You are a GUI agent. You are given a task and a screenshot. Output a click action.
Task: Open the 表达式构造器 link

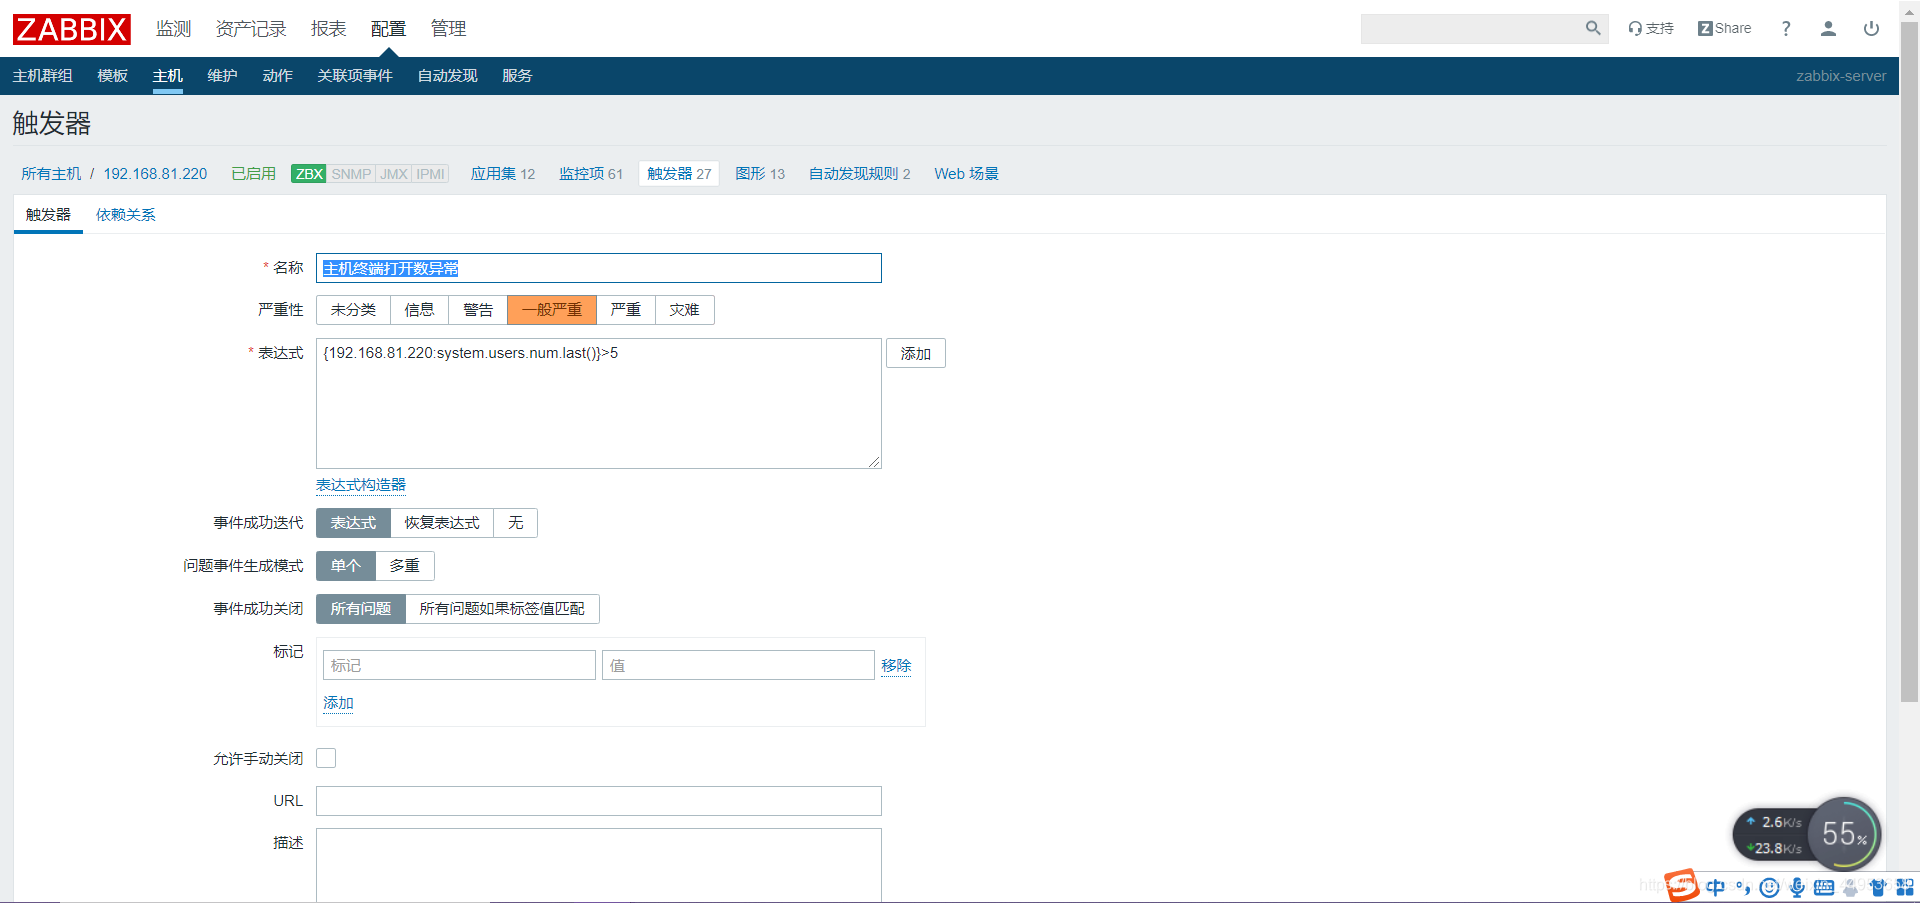(361, 485)
